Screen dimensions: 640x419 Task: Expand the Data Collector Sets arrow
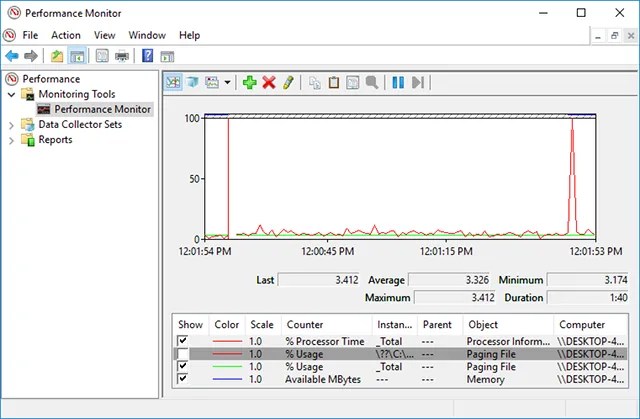(x=11, y=125)
